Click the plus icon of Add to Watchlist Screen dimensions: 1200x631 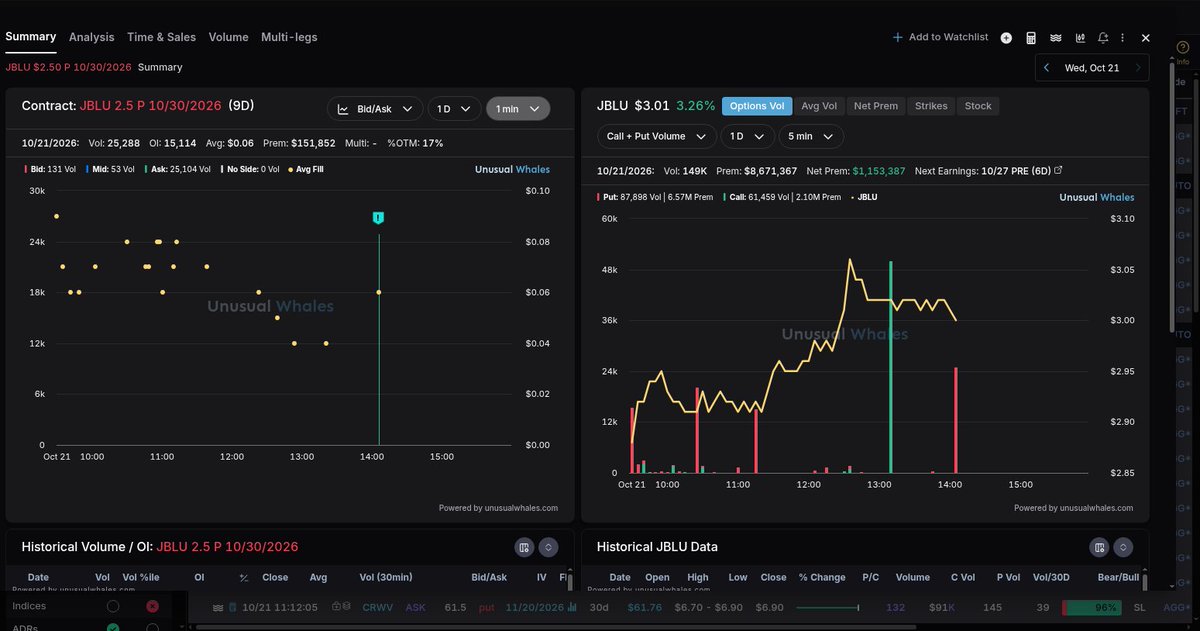pos(897,37)
